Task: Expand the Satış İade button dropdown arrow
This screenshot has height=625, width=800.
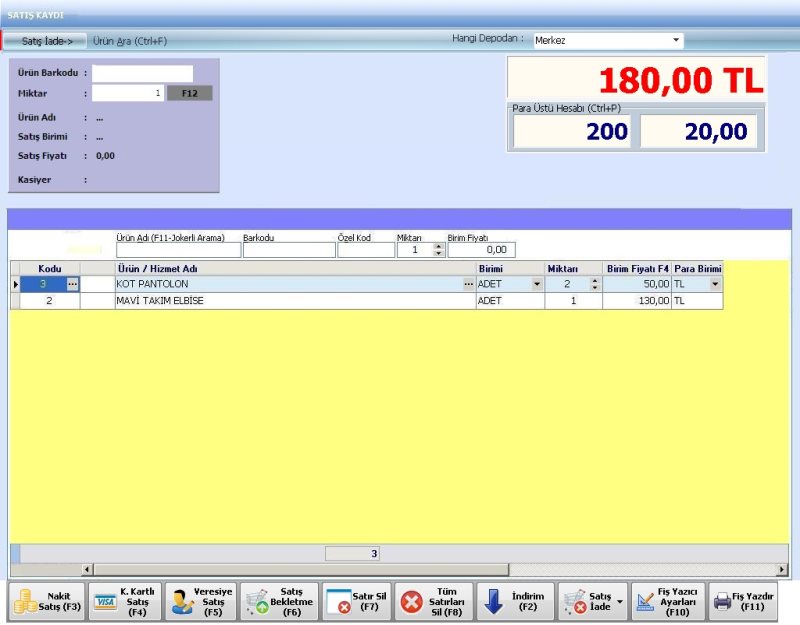Action: (618, 601)
